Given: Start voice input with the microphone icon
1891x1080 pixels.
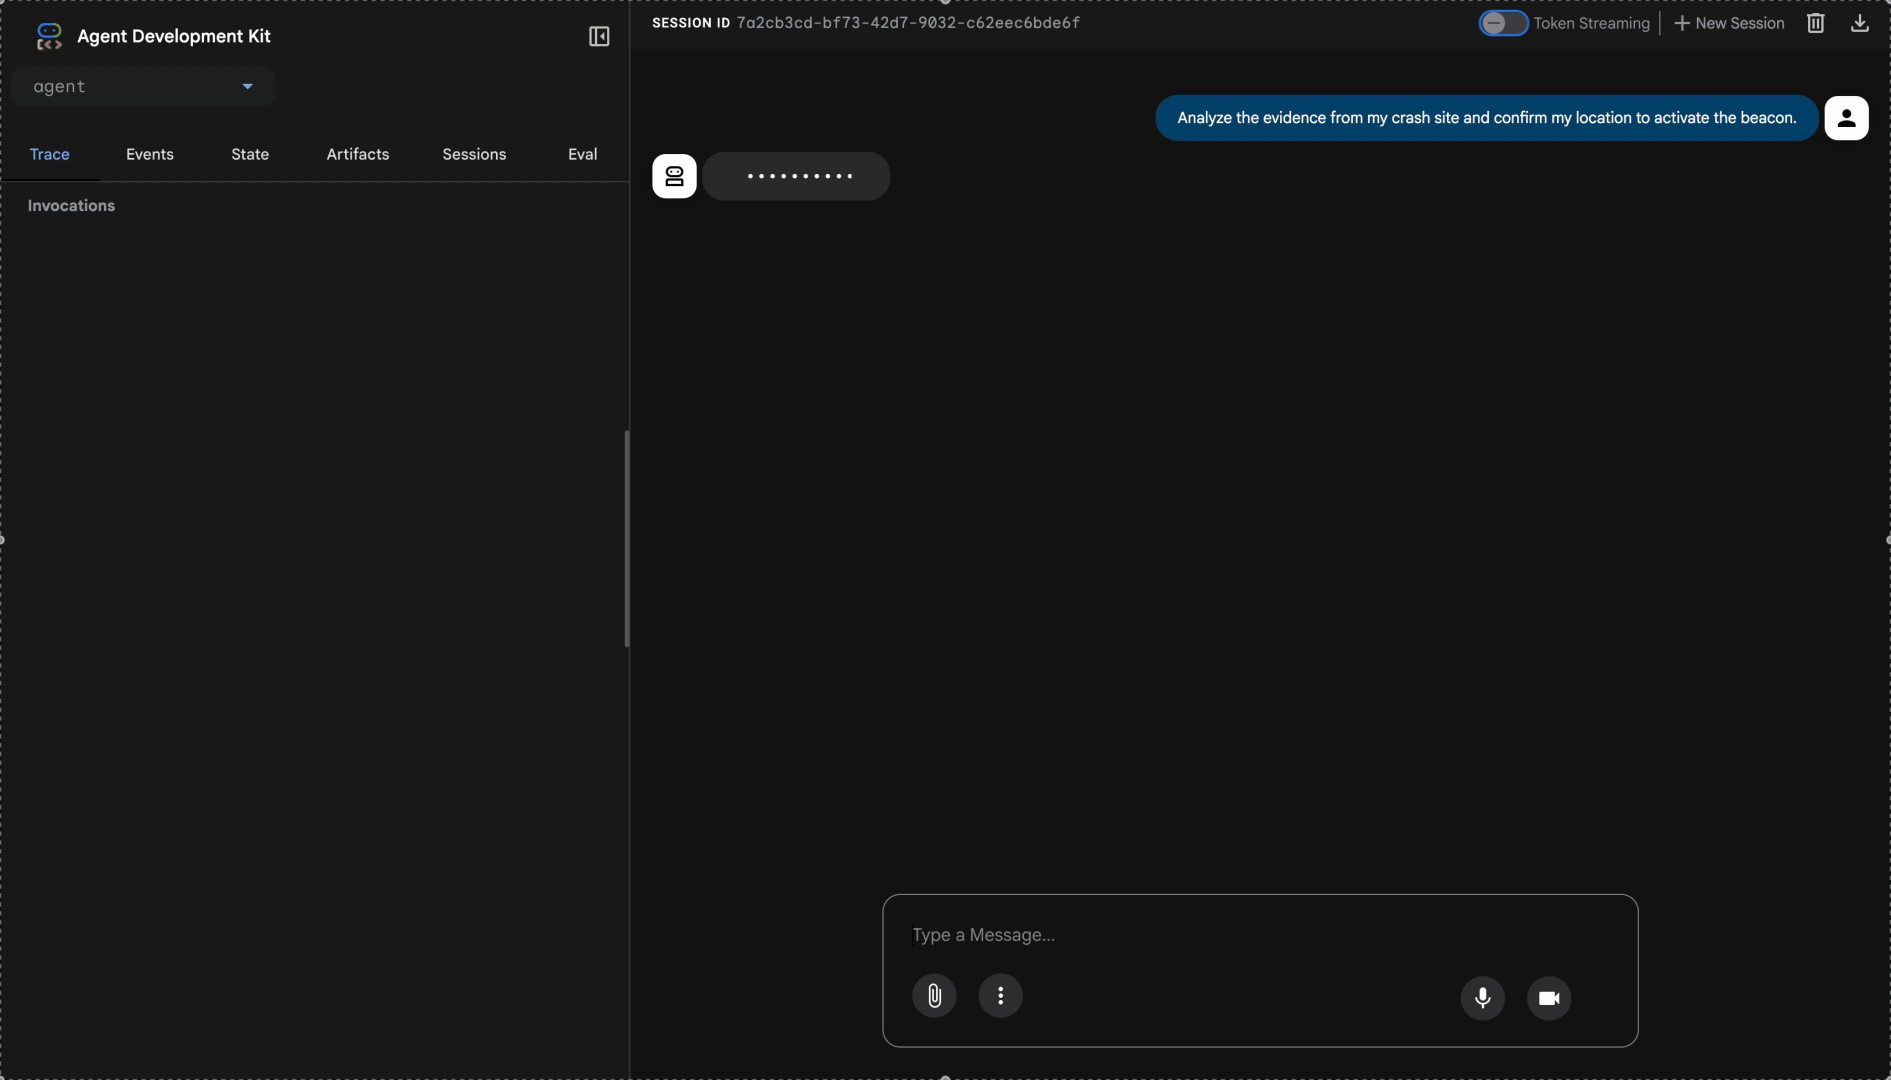Looking at the screenshot, I should point(1482,998).
